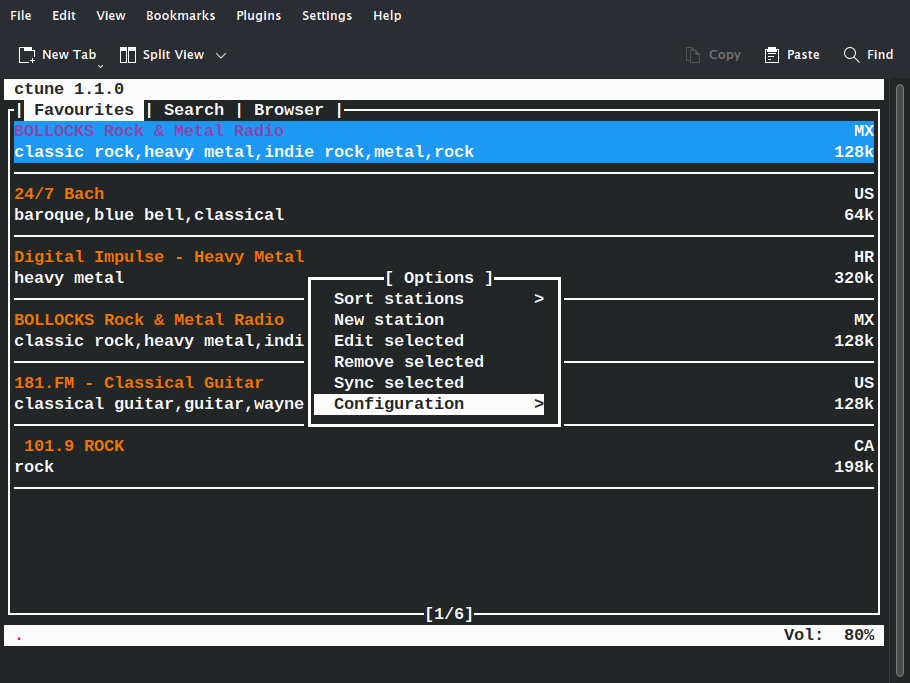
Task: Click the Find magnifier icon
Action: click(851, 55)
